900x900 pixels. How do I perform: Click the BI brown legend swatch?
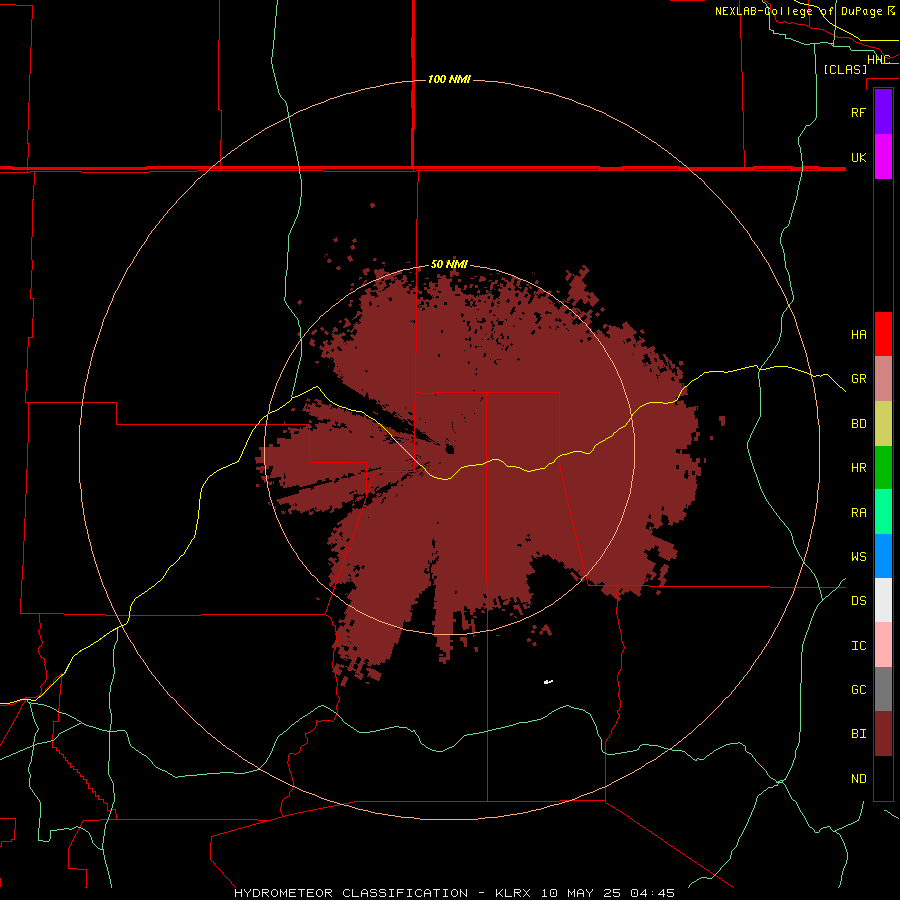point(883,734)
